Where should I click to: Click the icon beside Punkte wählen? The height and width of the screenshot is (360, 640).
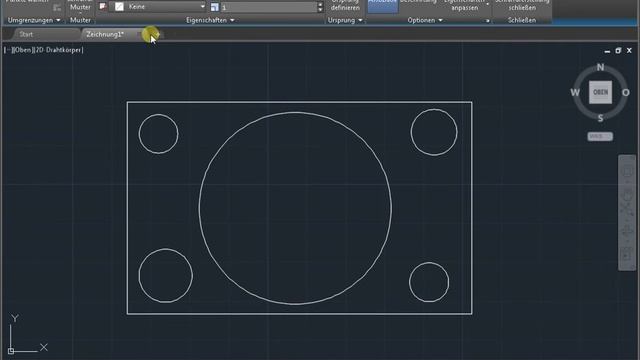(x=57, y=7)
